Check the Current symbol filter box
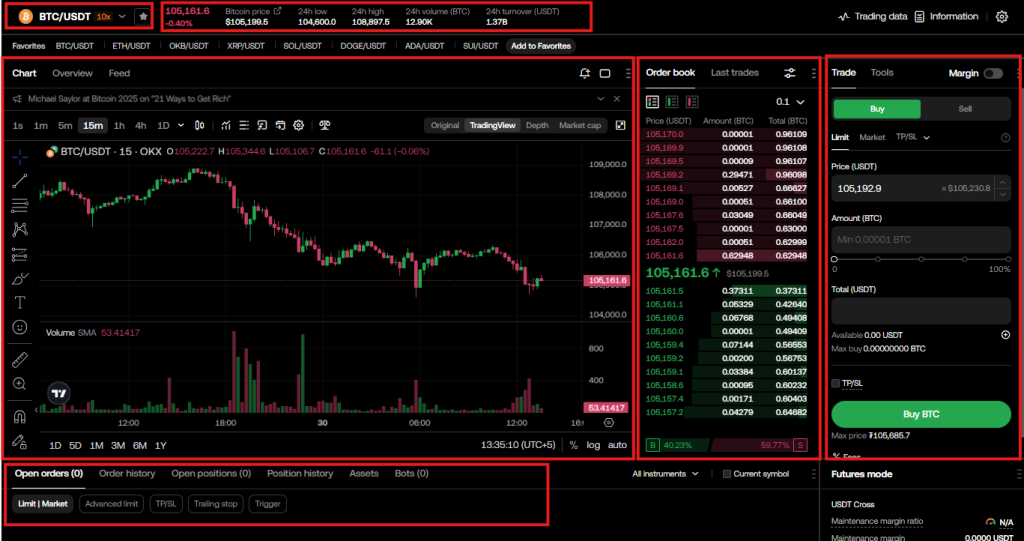Image resolution: width=1024 pixels, height=541 pixels. click(x=727, y=474)
